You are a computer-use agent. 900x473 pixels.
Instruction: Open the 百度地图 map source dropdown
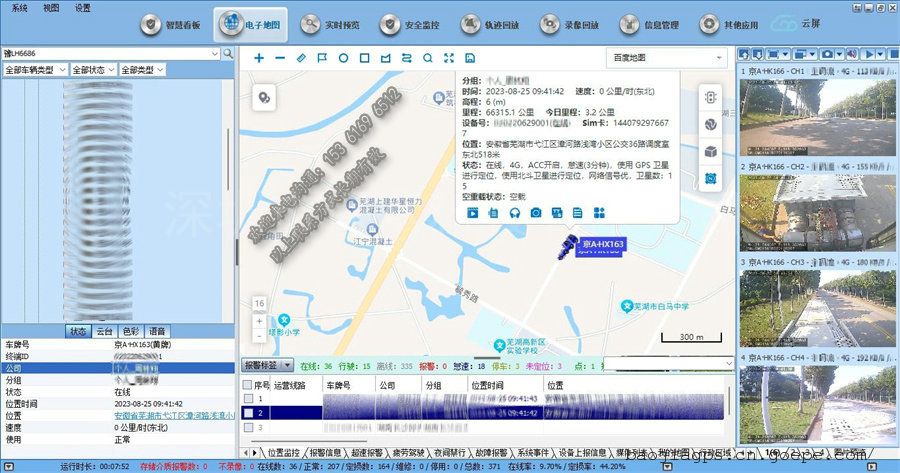[665, 58]
